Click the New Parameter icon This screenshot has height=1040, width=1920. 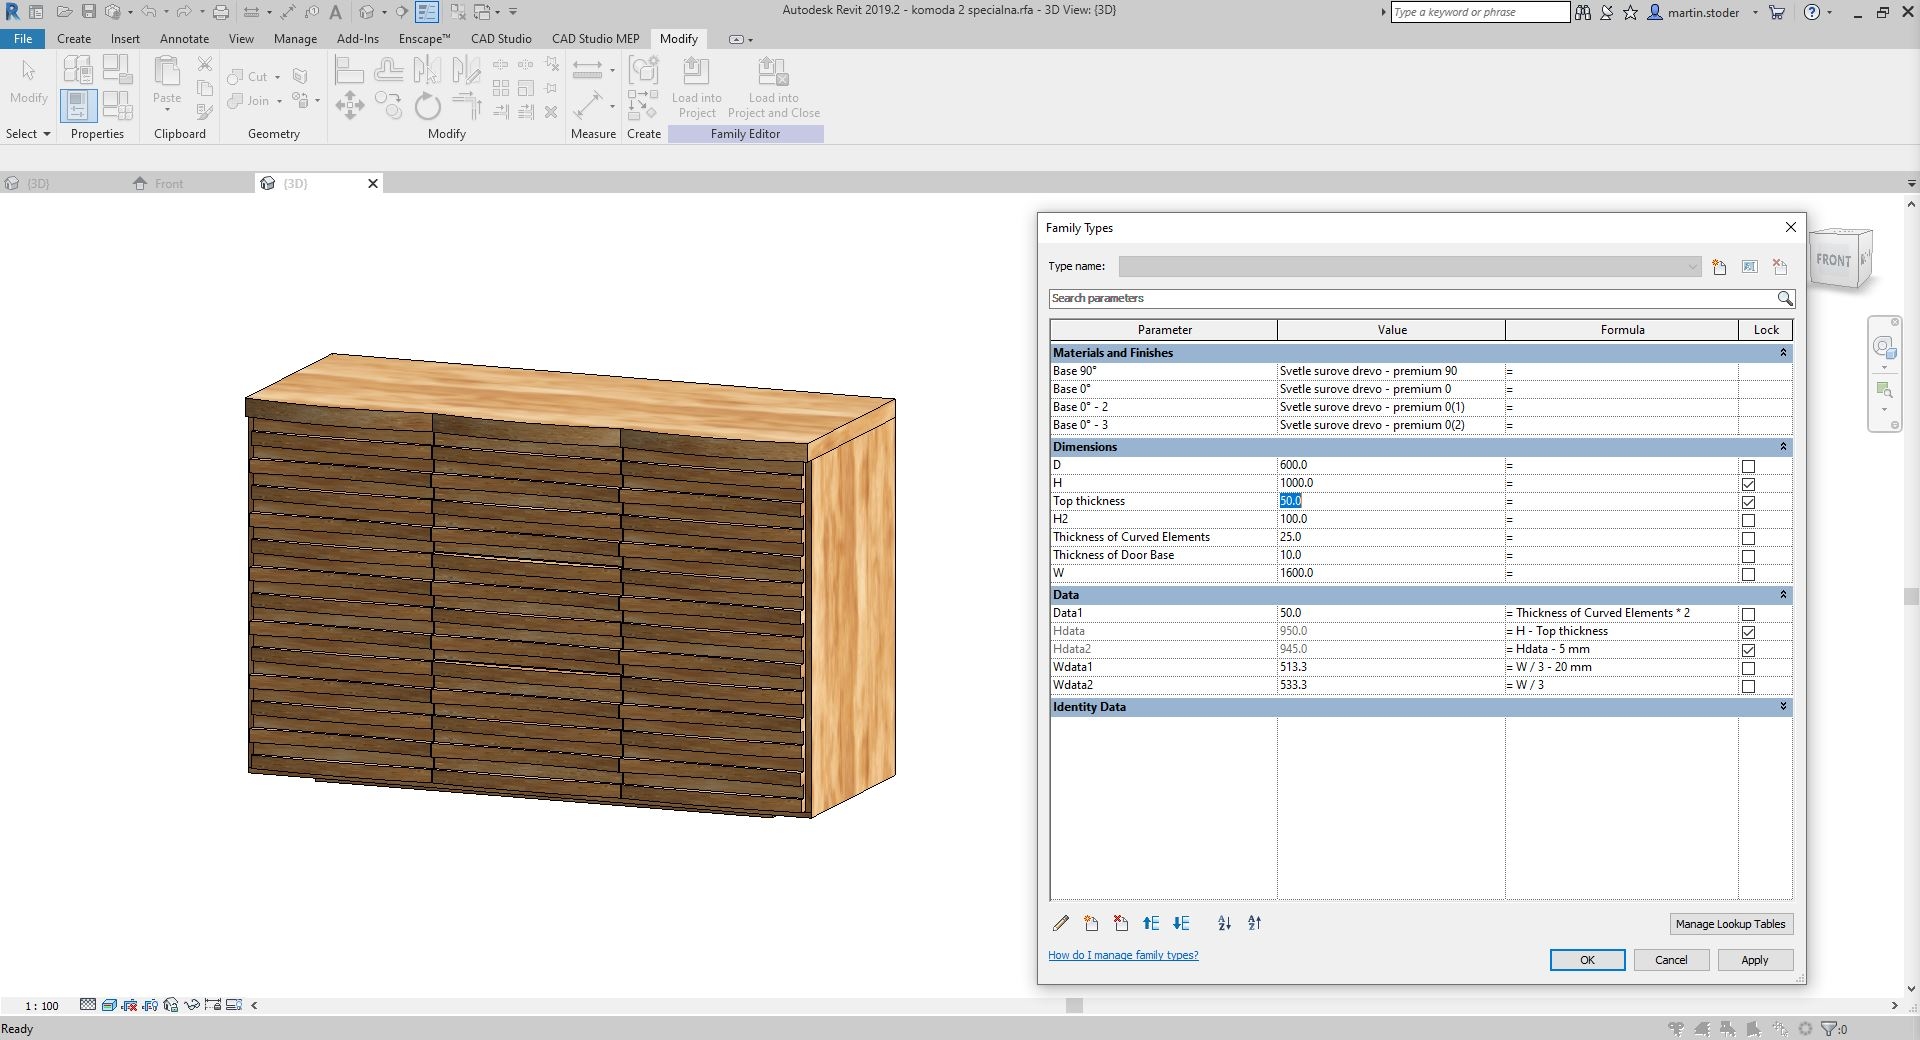[x=1090, y=924]
